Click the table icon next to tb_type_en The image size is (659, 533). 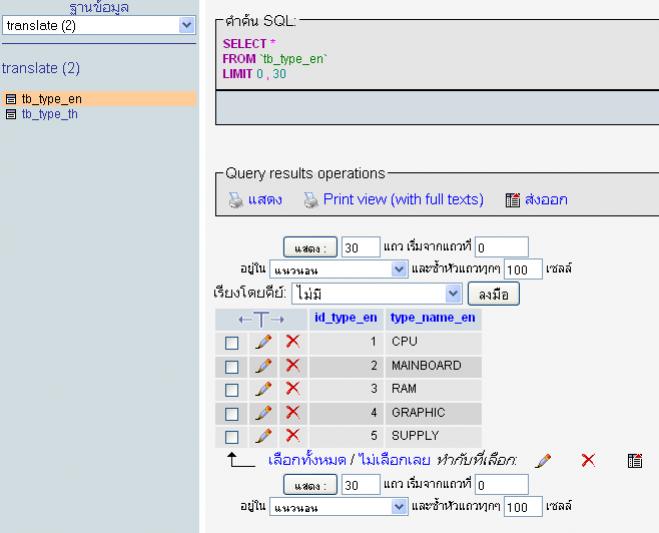[11, 99]
